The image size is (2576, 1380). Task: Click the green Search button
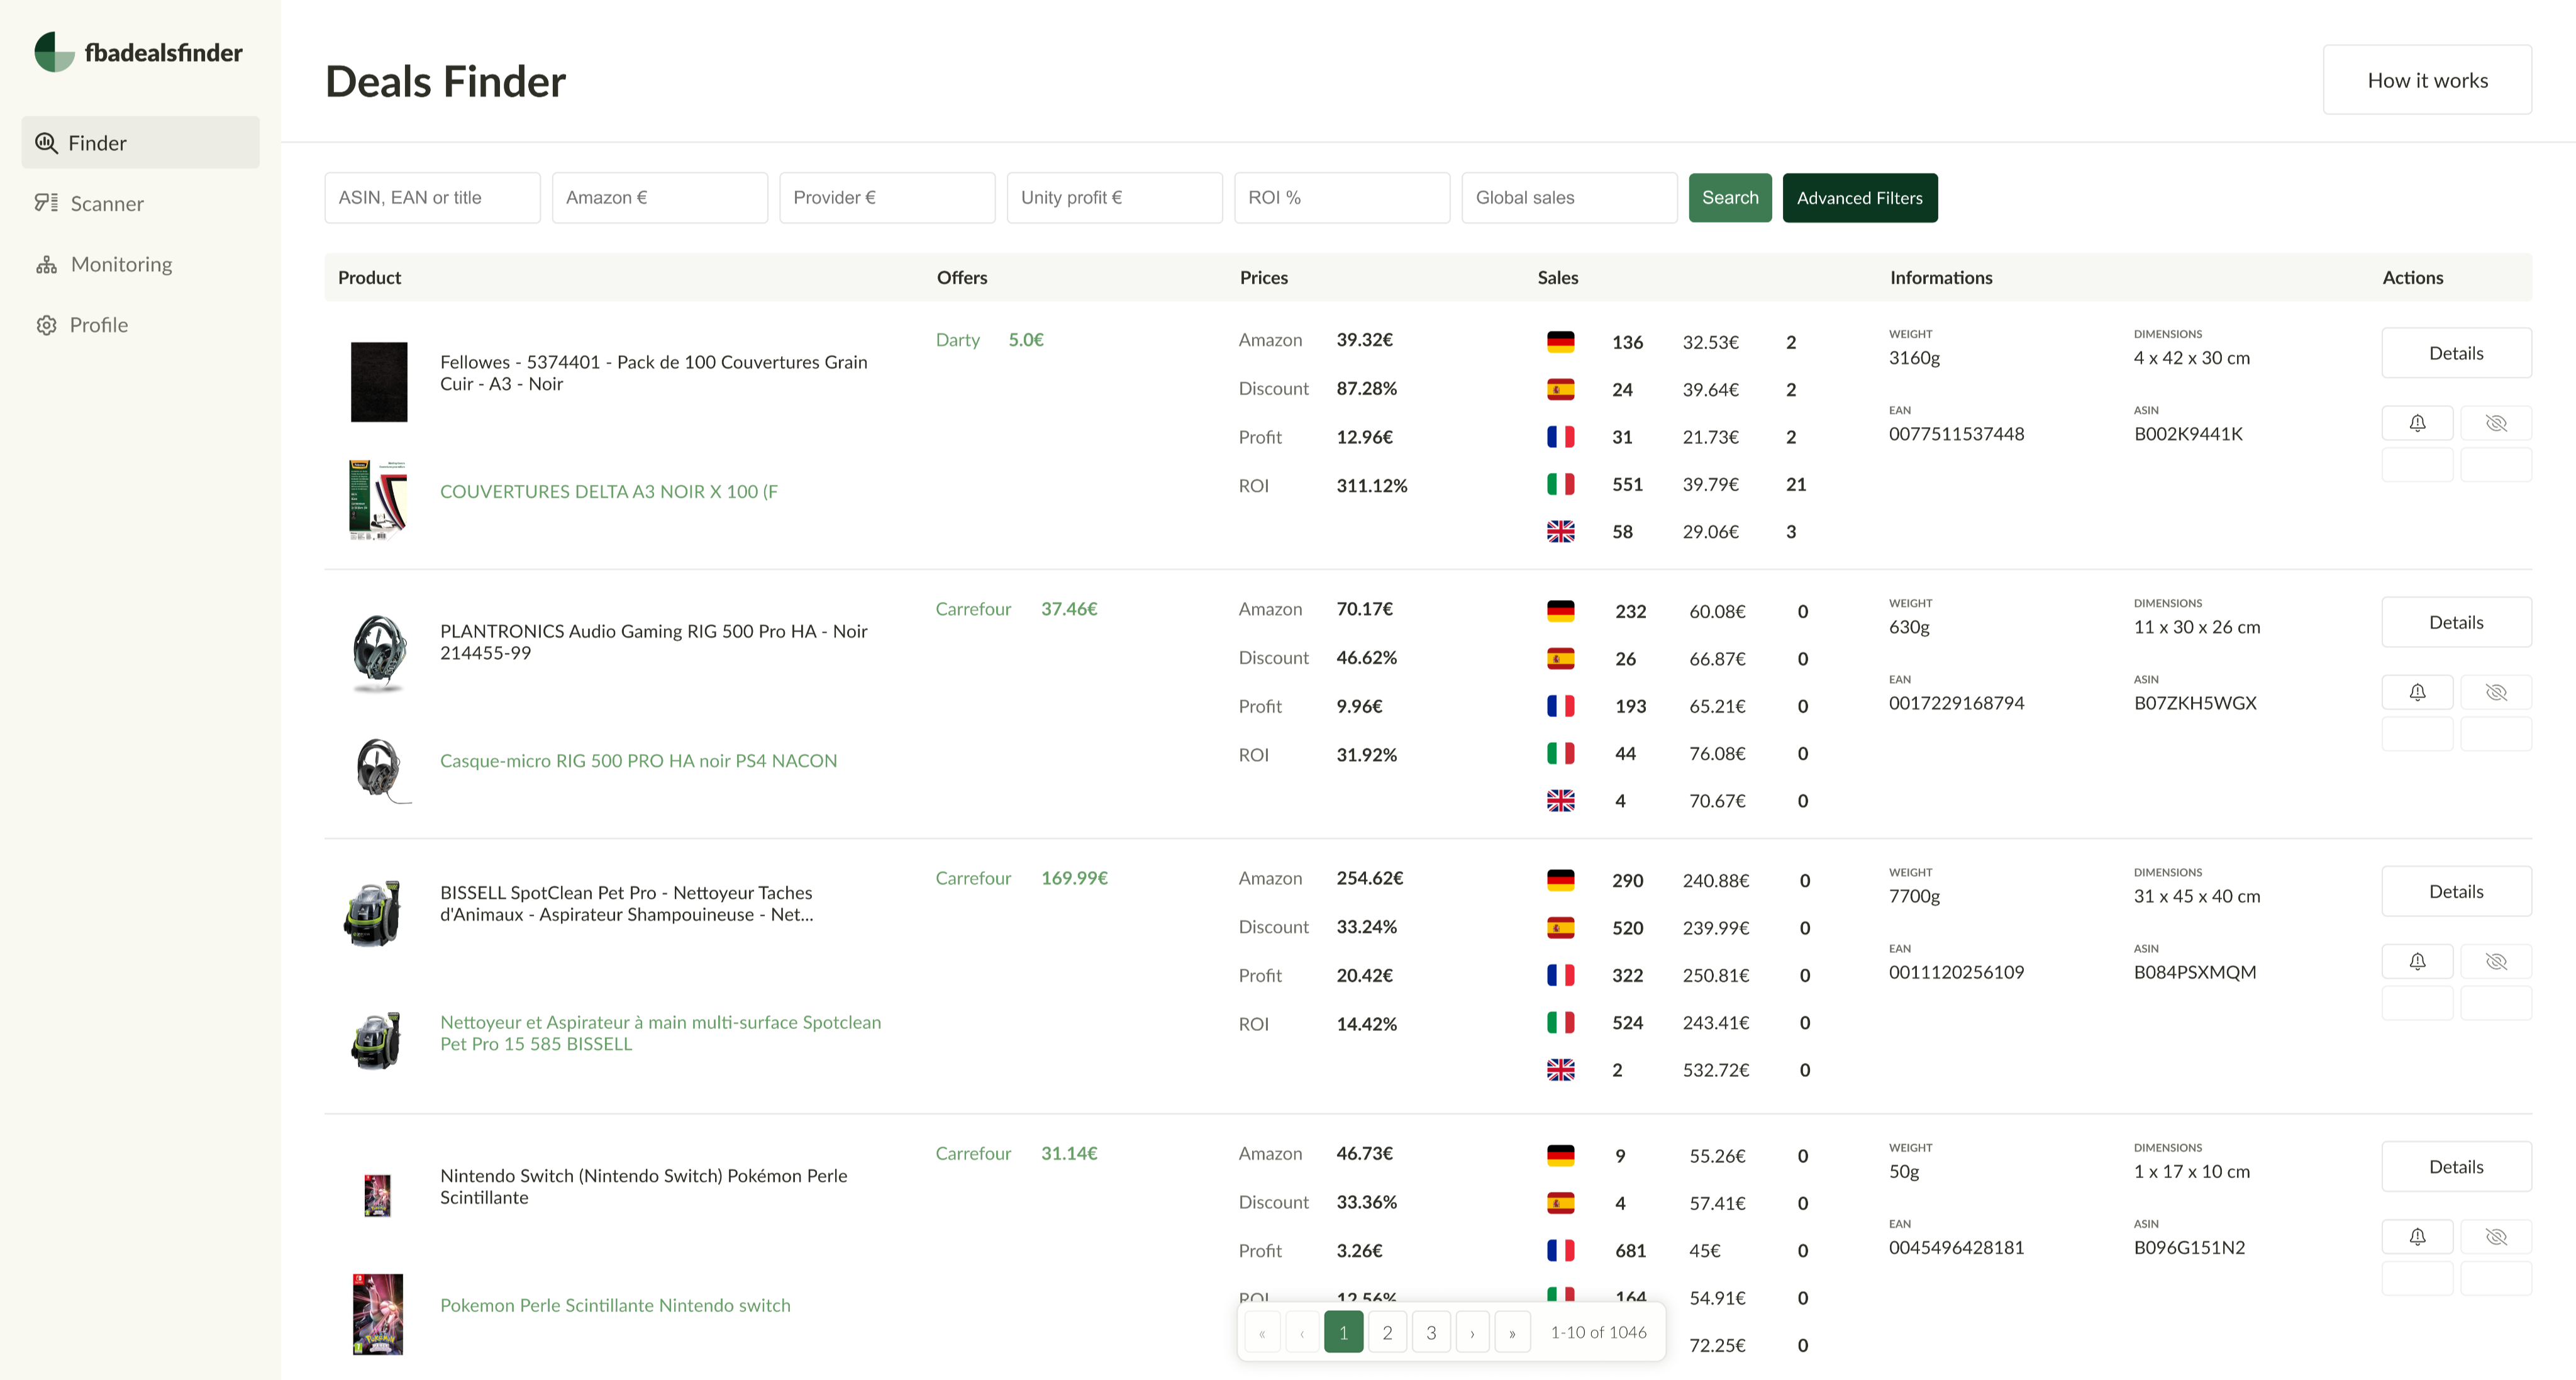click(x=1730, y=198)
